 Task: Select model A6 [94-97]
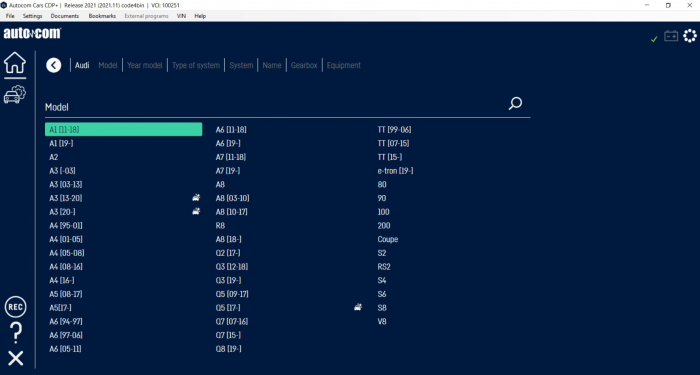click(66, 321)
